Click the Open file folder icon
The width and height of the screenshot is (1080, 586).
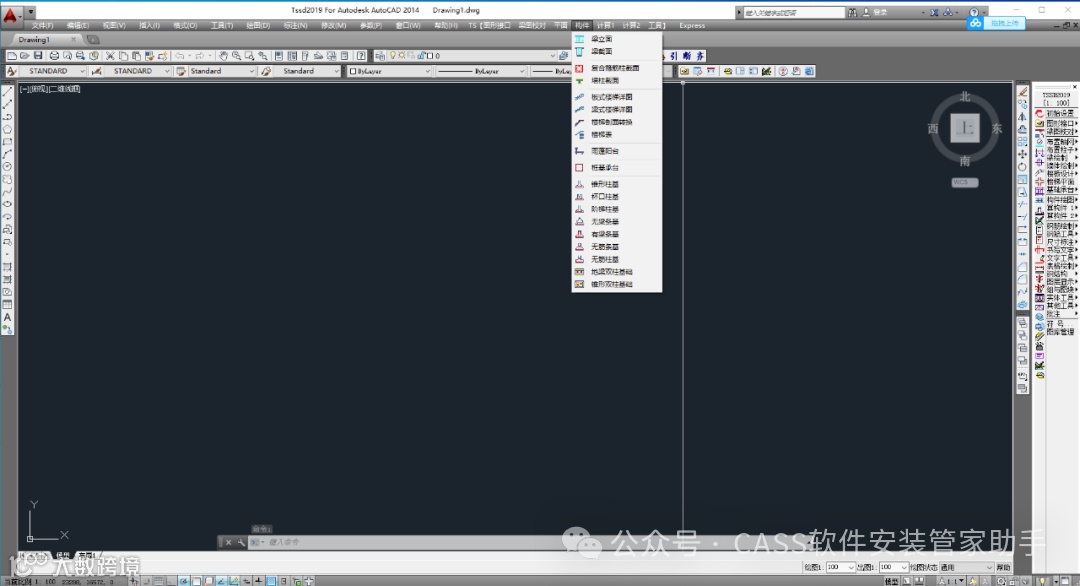point(25,56)
